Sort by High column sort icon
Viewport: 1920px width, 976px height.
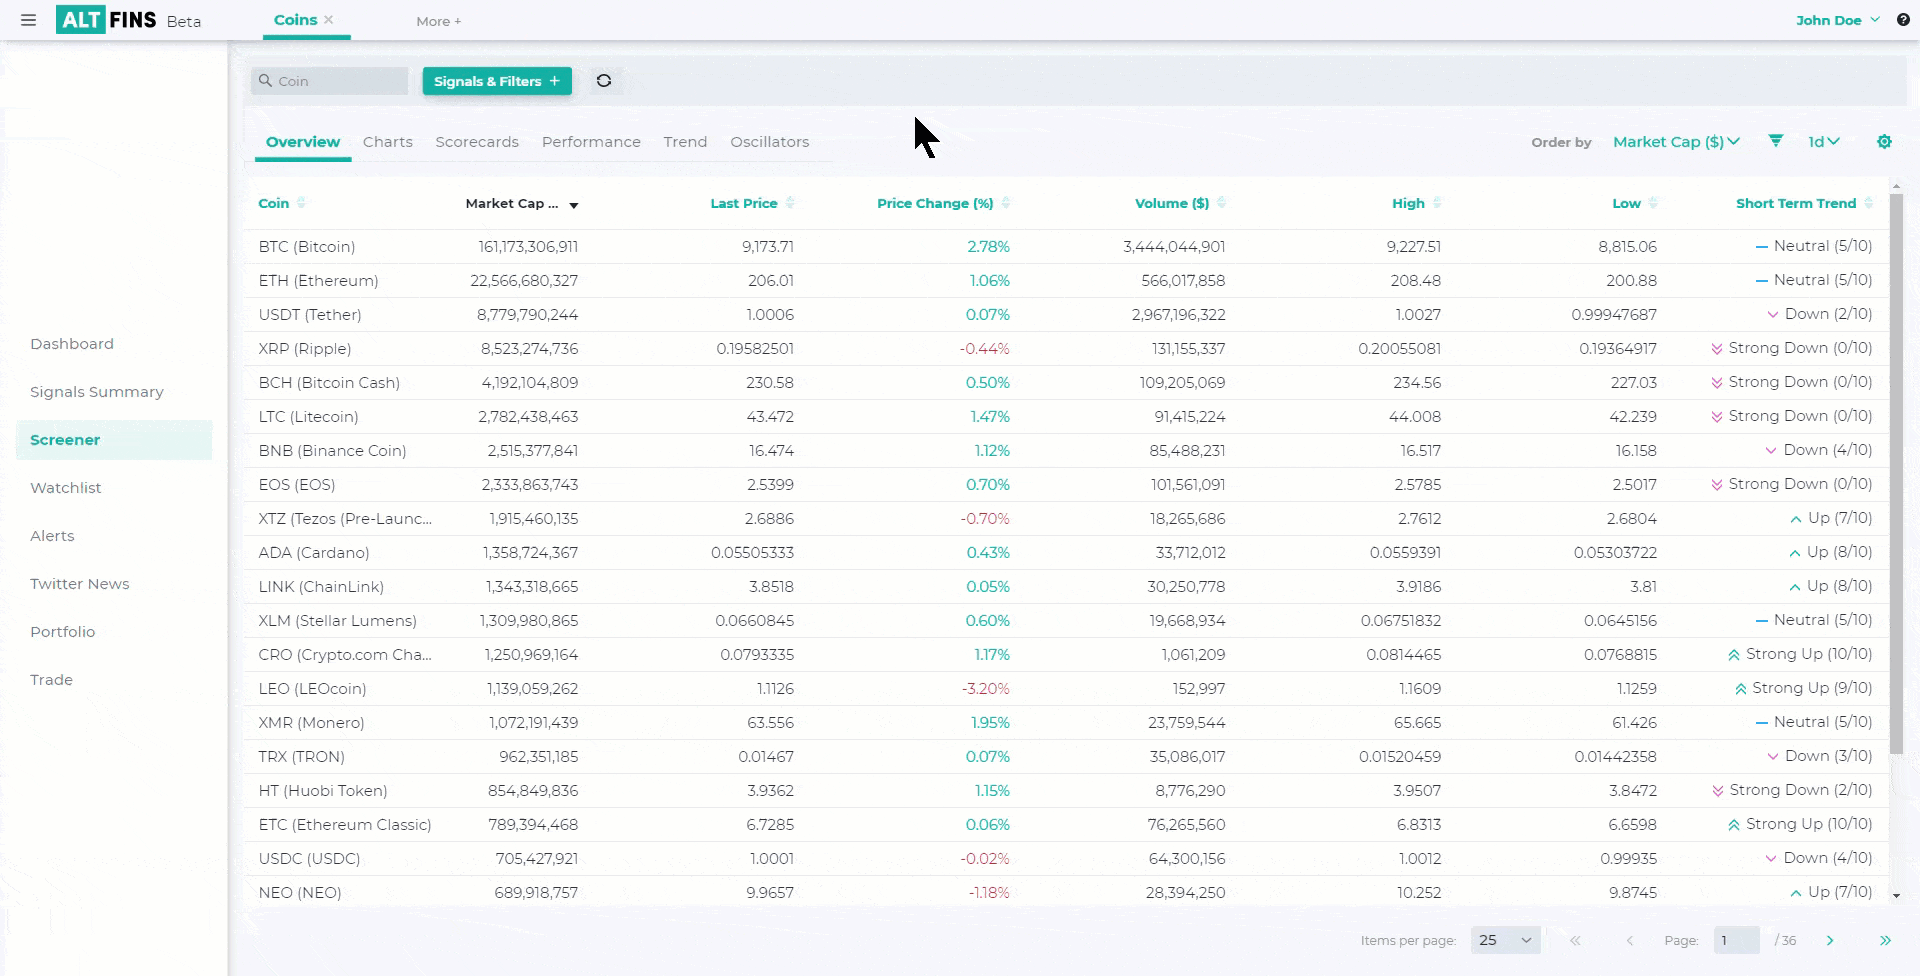(1437, 203)
